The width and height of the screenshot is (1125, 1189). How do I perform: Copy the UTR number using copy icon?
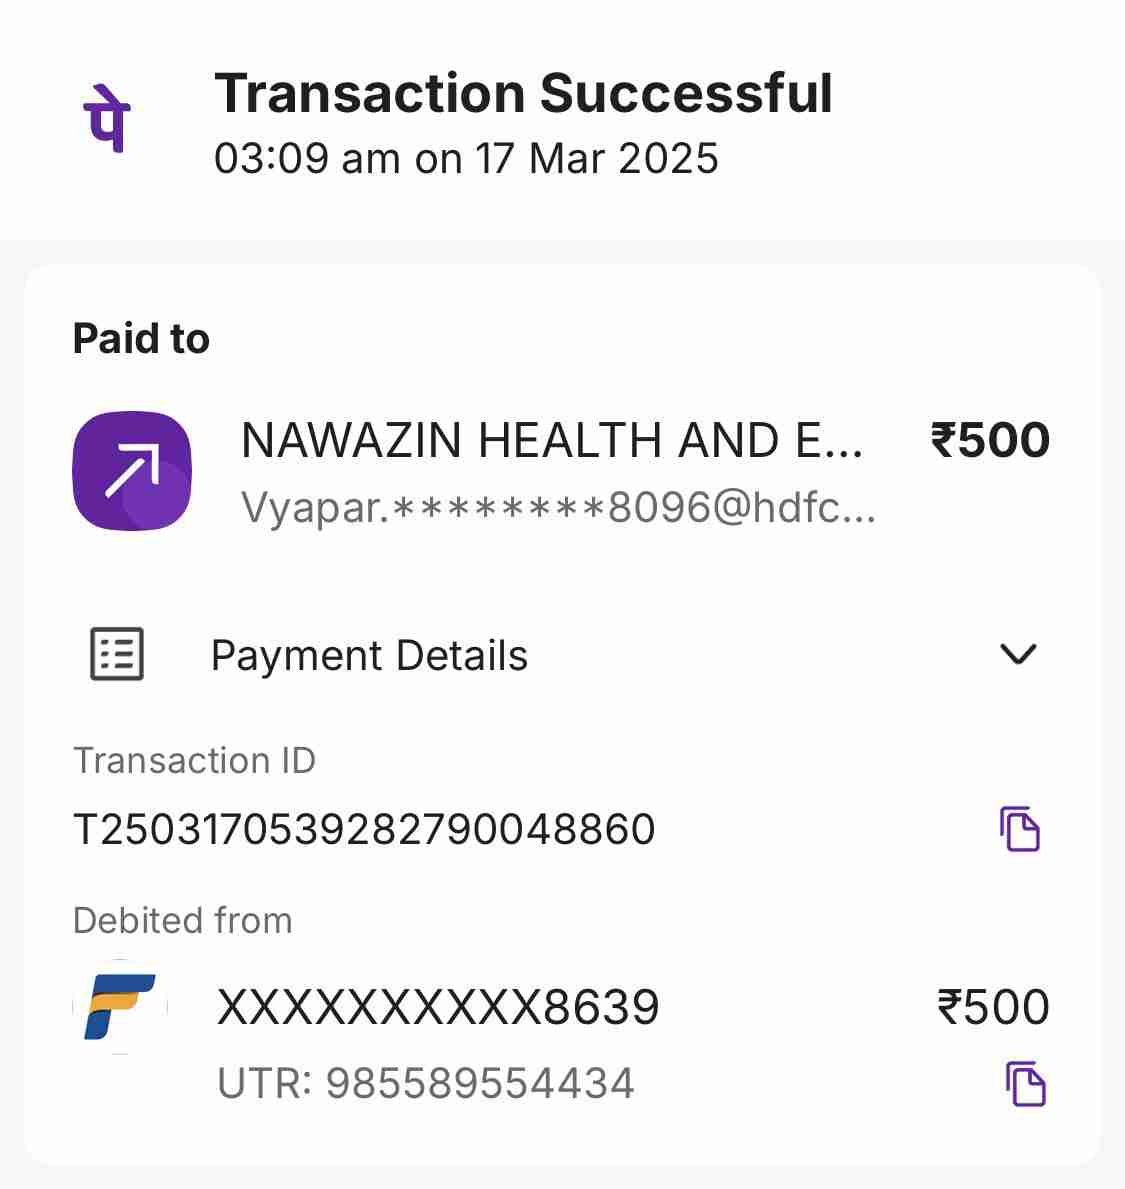point(1025,1084)
